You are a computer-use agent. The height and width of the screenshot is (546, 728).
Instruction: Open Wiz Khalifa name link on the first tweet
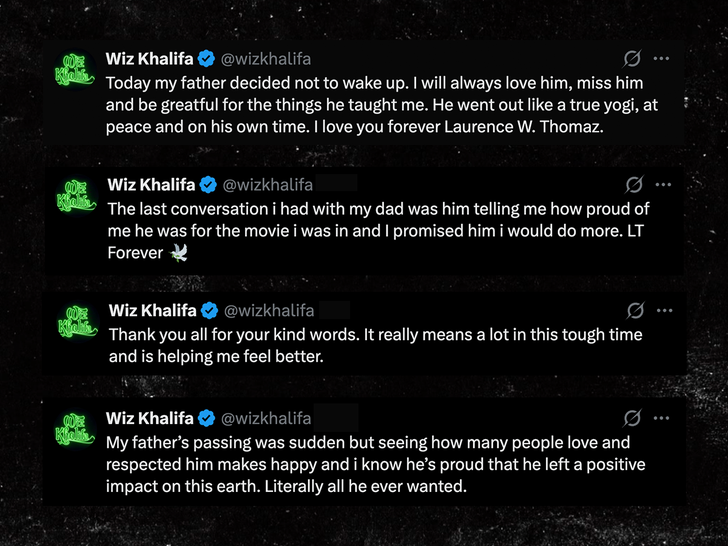[149, 58]
